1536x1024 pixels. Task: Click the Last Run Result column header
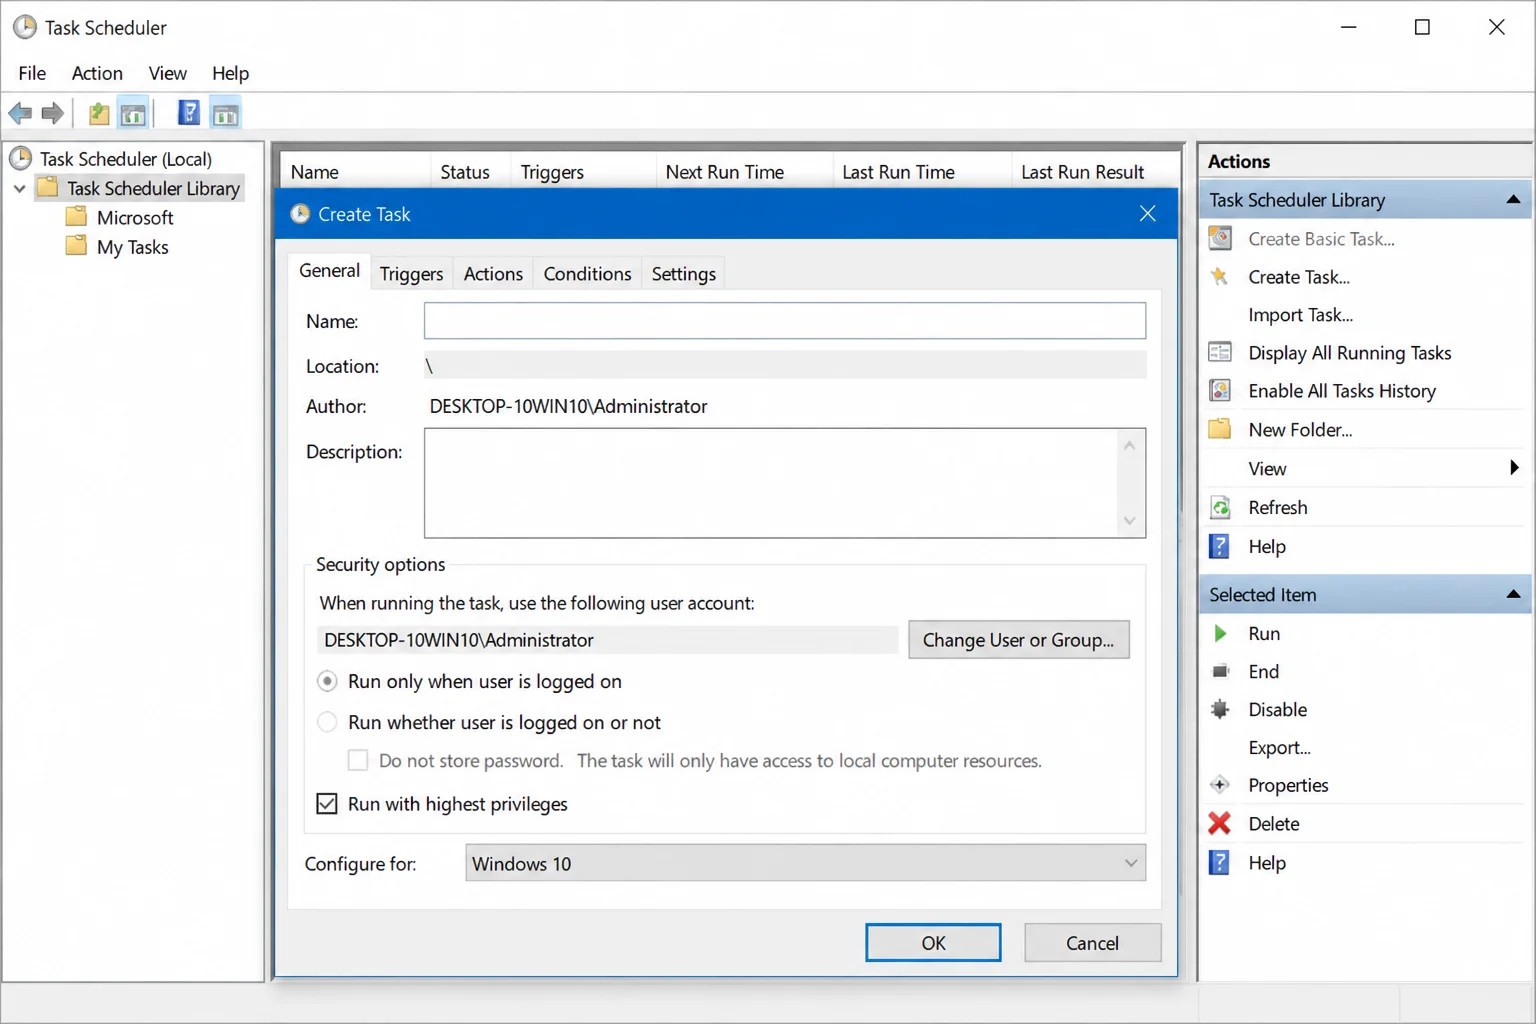(1094, 172)
